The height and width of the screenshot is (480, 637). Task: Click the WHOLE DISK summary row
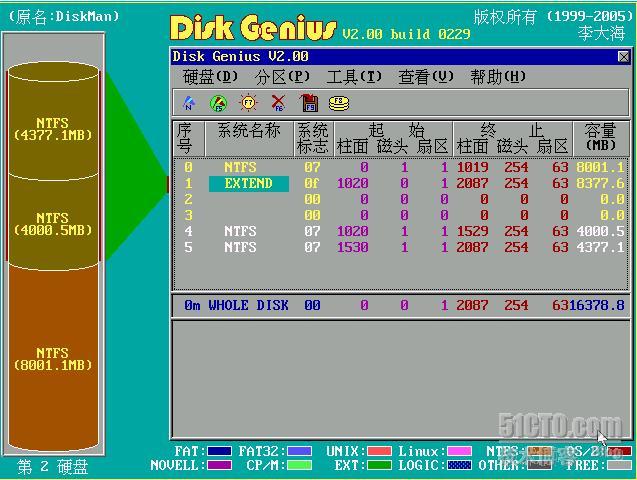point(400,305)
